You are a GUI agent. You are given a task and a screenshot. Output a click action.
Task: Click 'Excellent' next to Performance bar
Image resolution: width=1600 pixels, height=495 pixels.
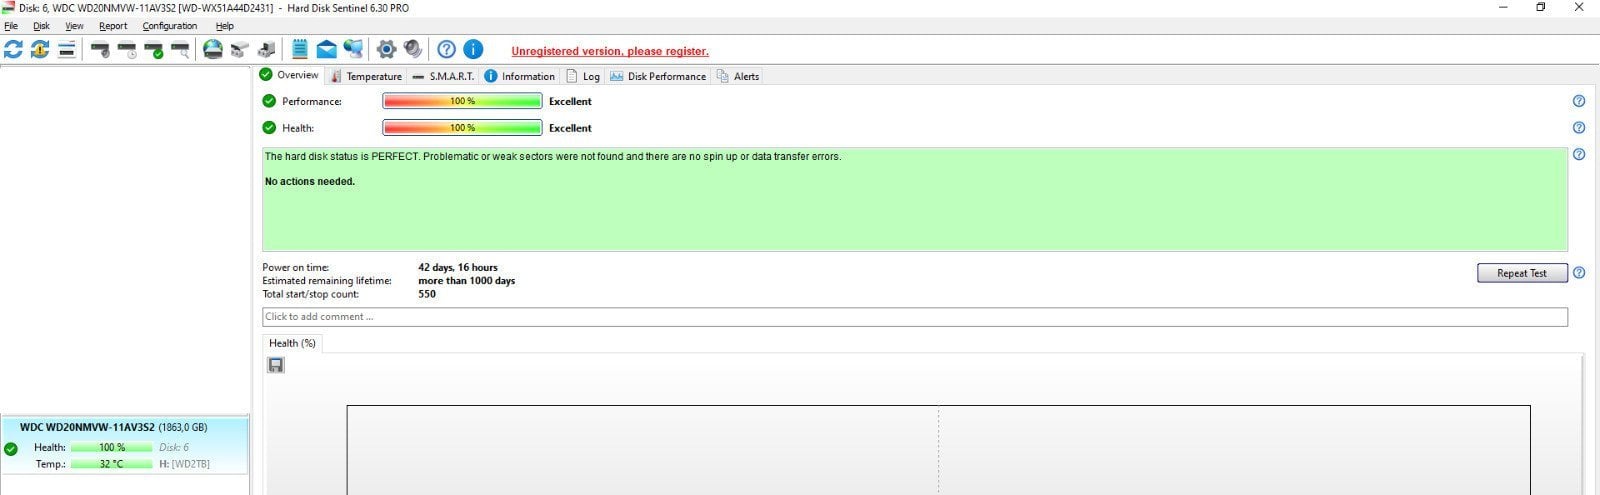(570, 101)
